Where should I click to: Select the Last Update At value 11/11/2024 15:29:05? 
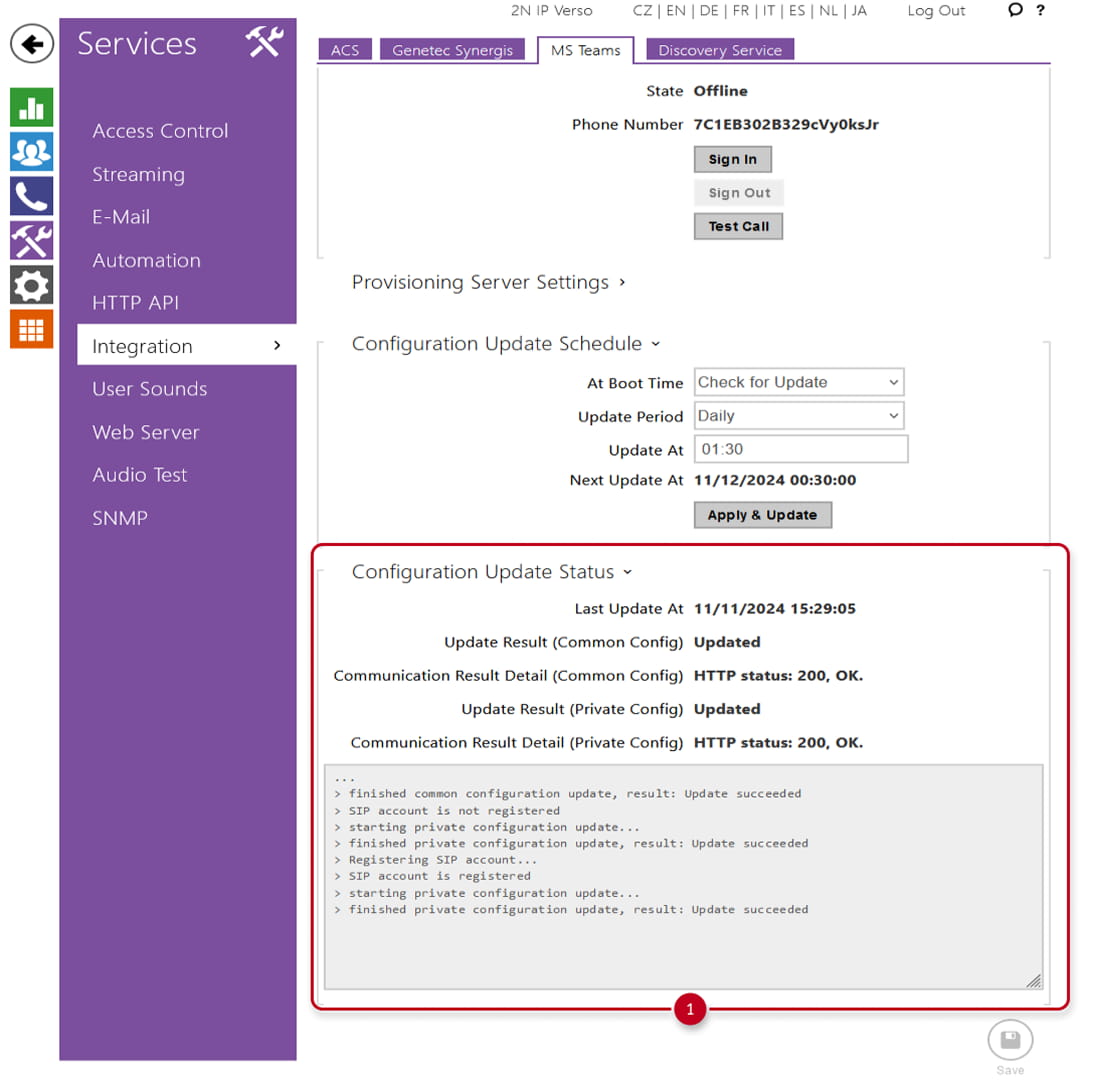(x=774, y=608)
